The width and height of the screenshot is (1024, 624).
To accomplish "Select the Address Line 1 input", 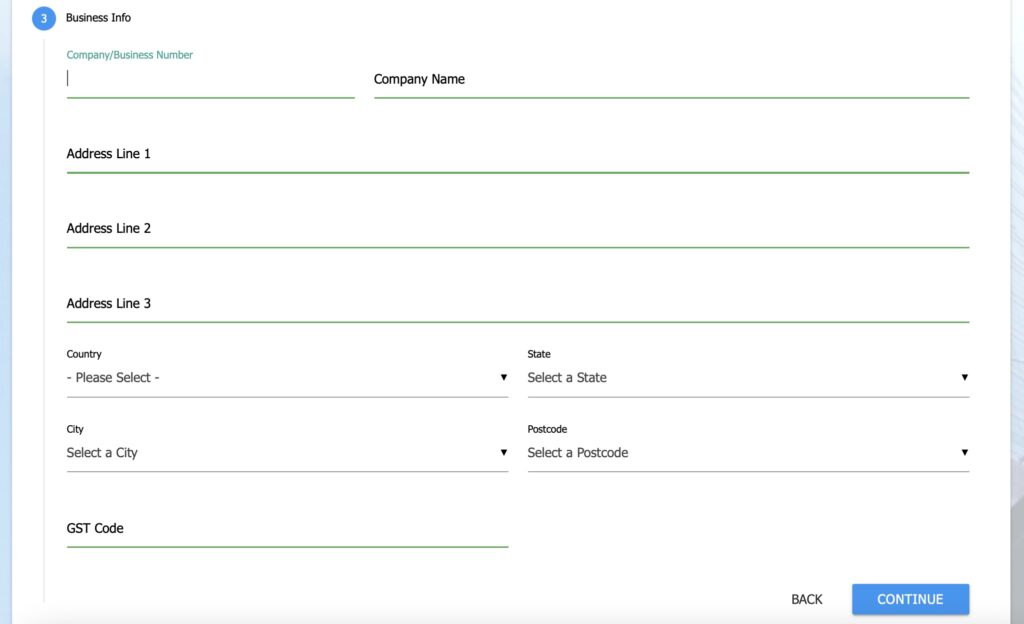I will click(x=517, y=155).
